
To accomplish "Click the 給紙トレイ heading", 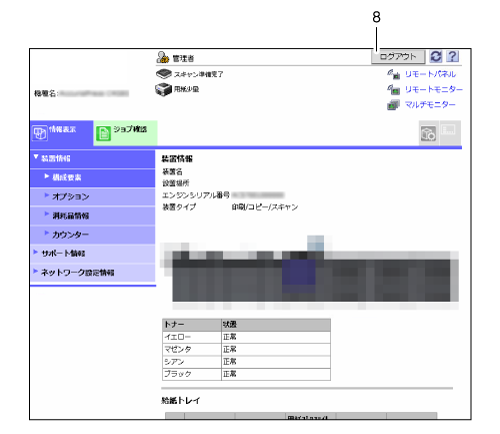I will point(180,401).
